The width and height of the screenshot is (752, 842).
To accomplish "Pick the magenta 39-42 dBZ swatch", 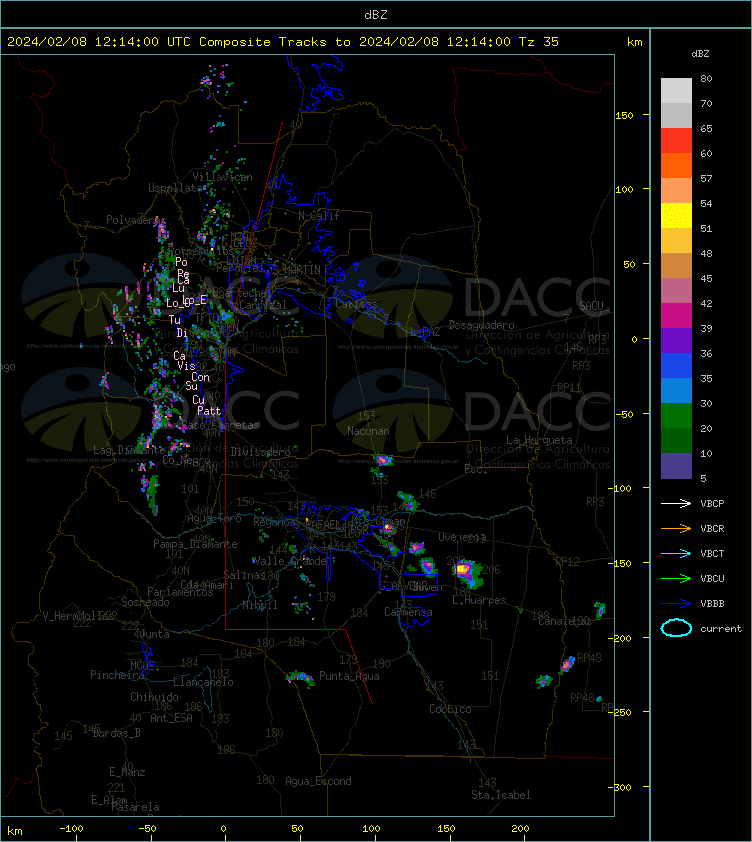I will coord(676,315).
